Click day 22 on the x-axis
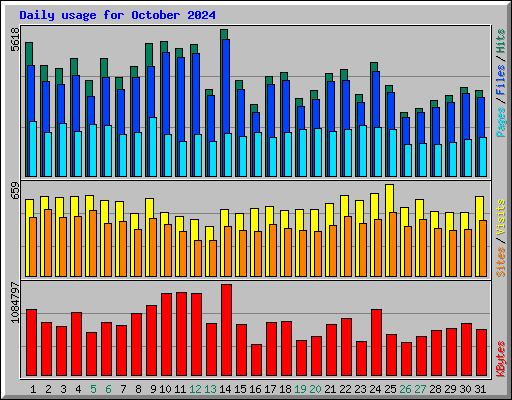This screenshot has width=512, height=400. tap(345, 389)
